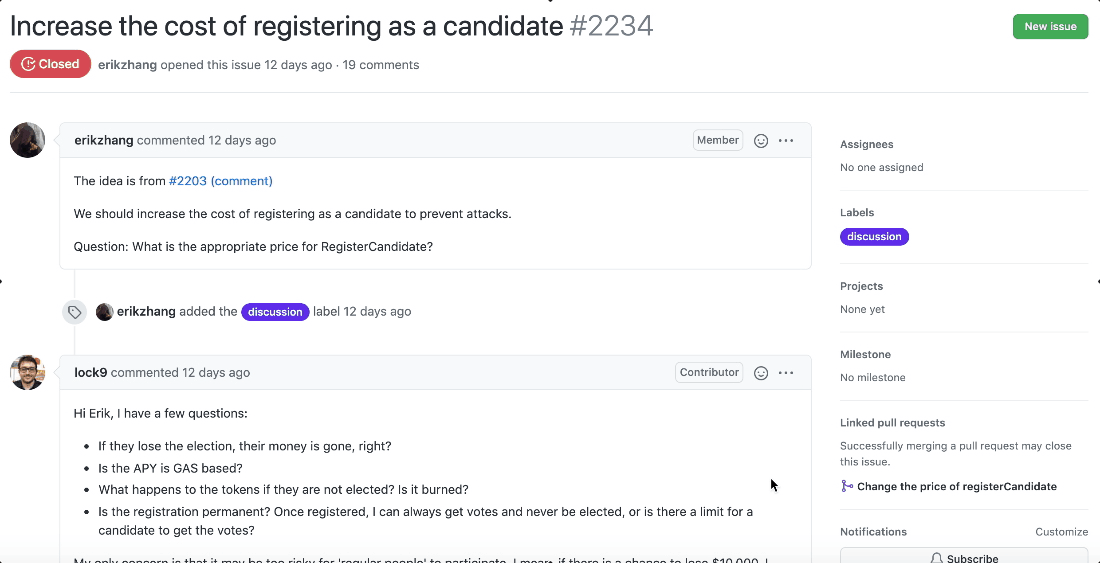Click erikzhang author link in issue header
This screenshot has width=1100, height=563.
pos(127,65)
